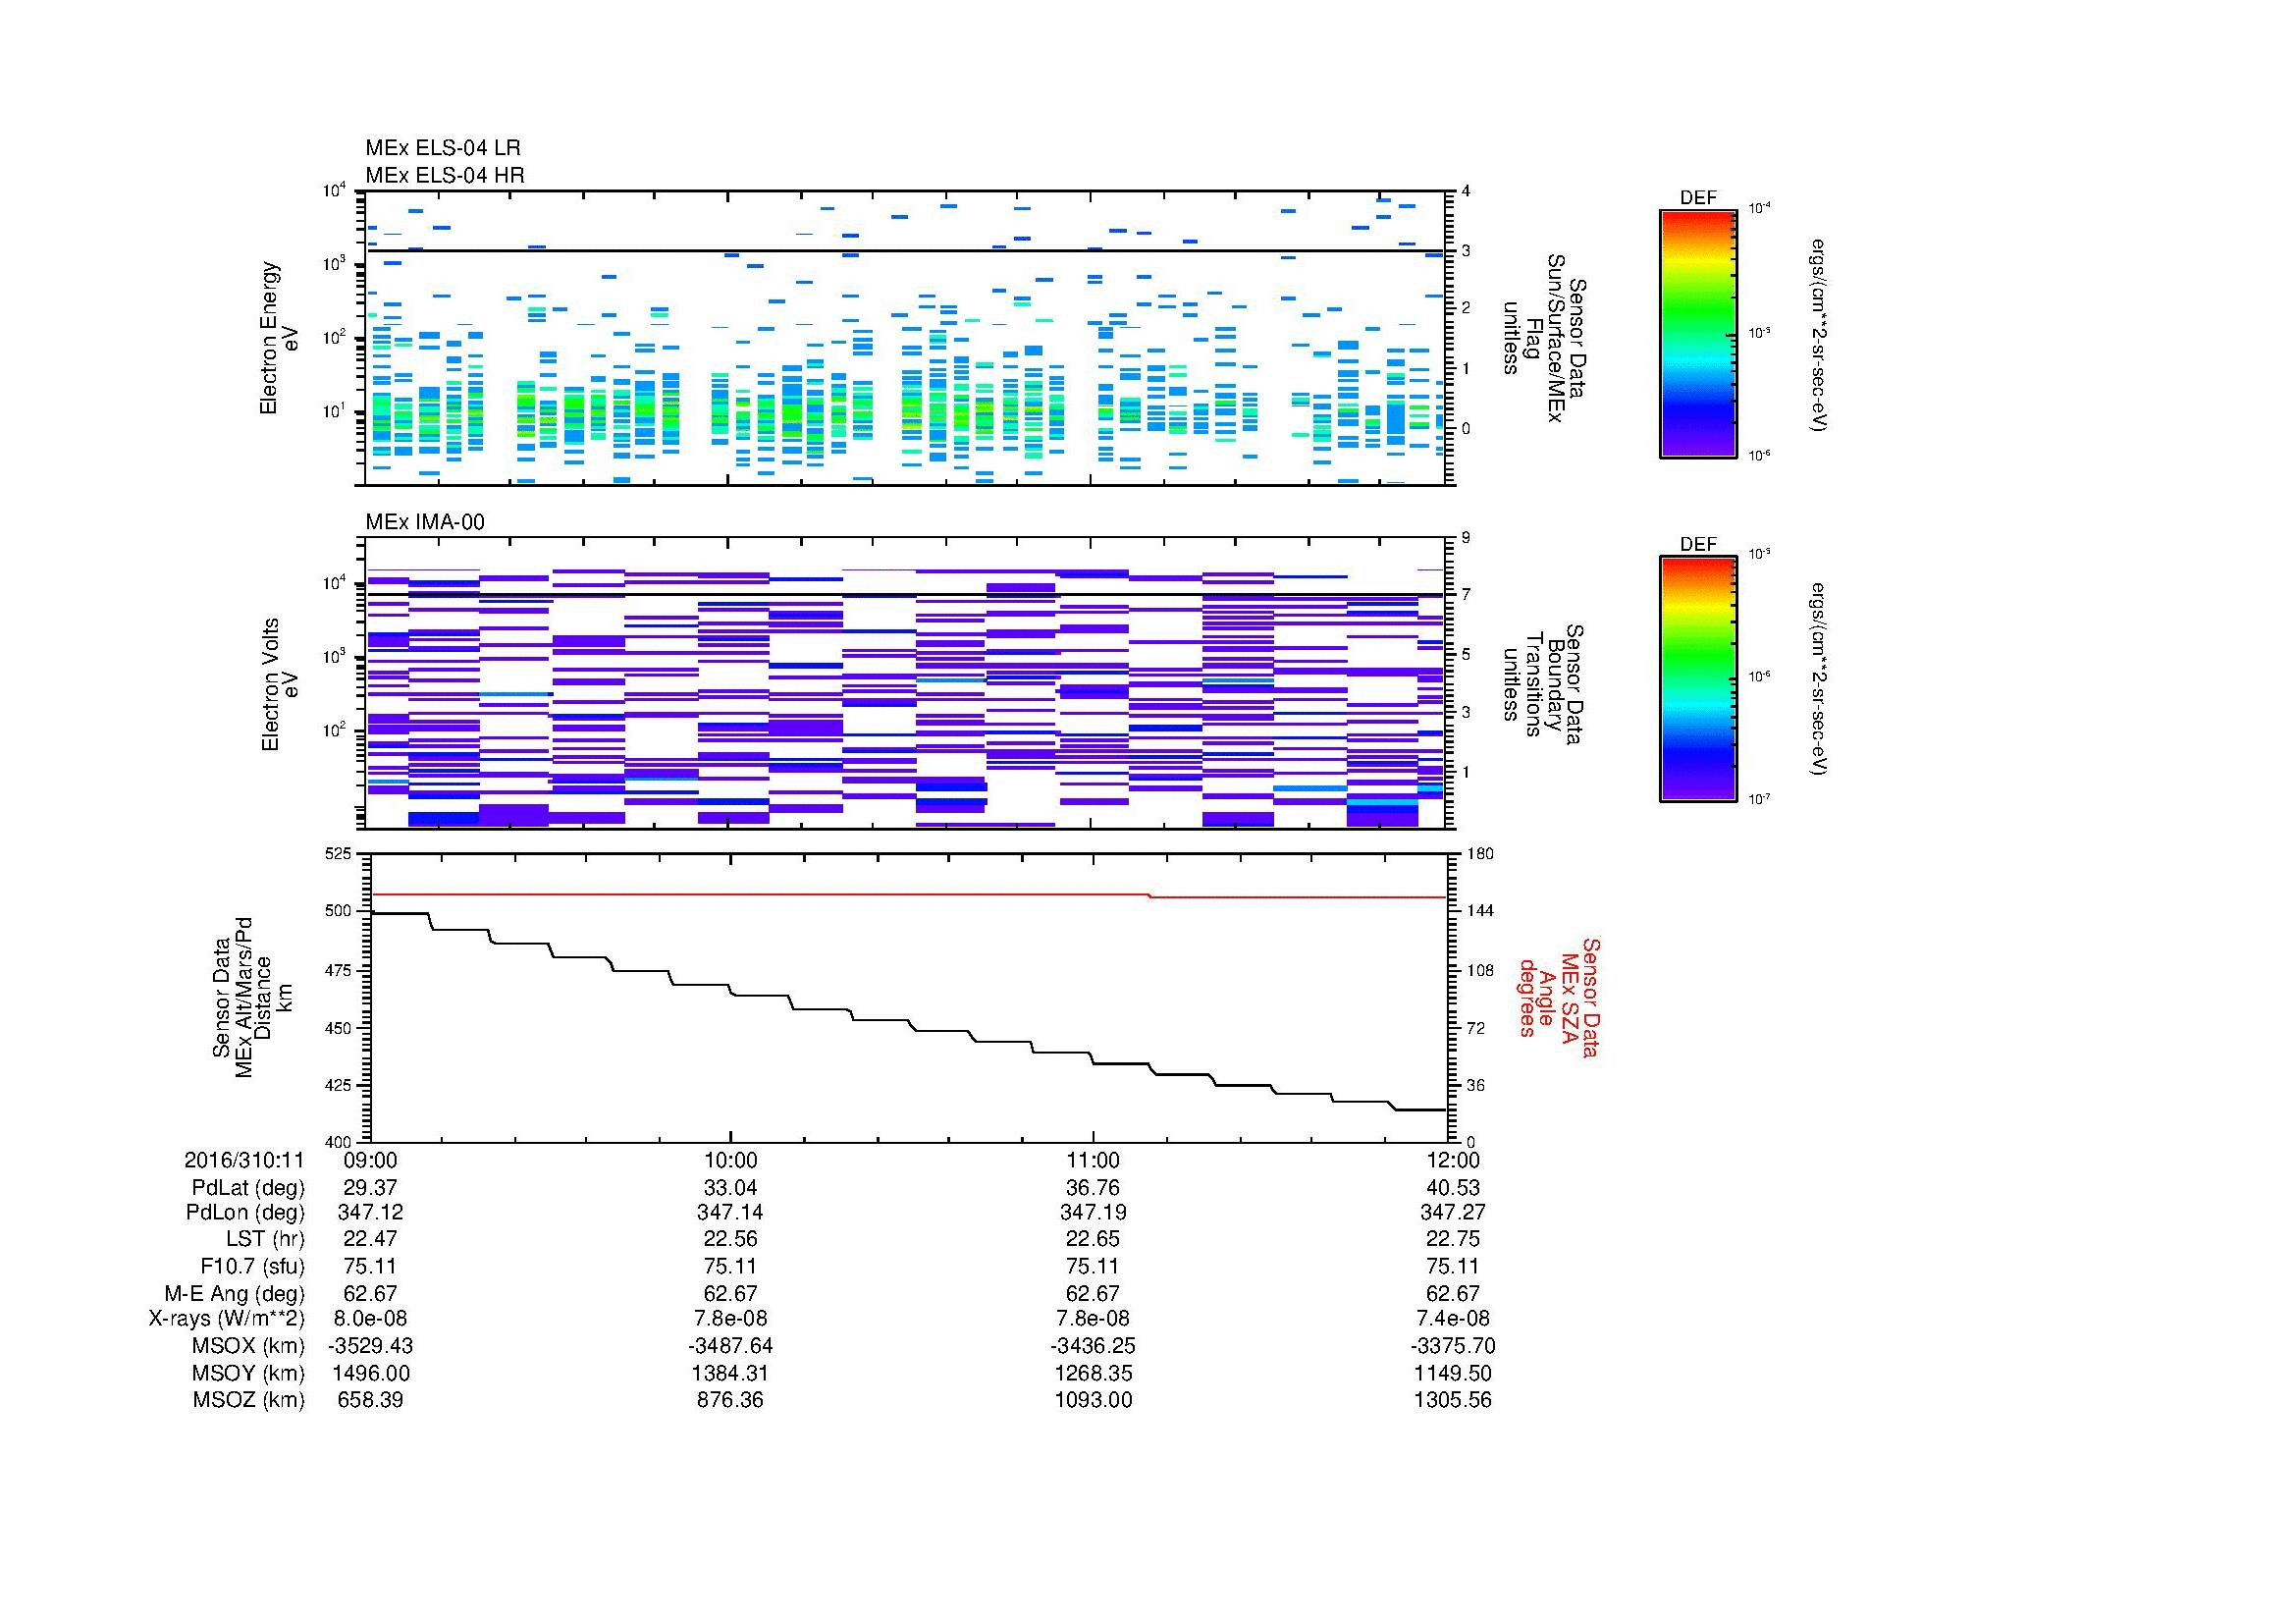The width and height of the screenshot is (2296, 1623).
Task: Click the MSOZ (km) row label
Action: 249,1400
